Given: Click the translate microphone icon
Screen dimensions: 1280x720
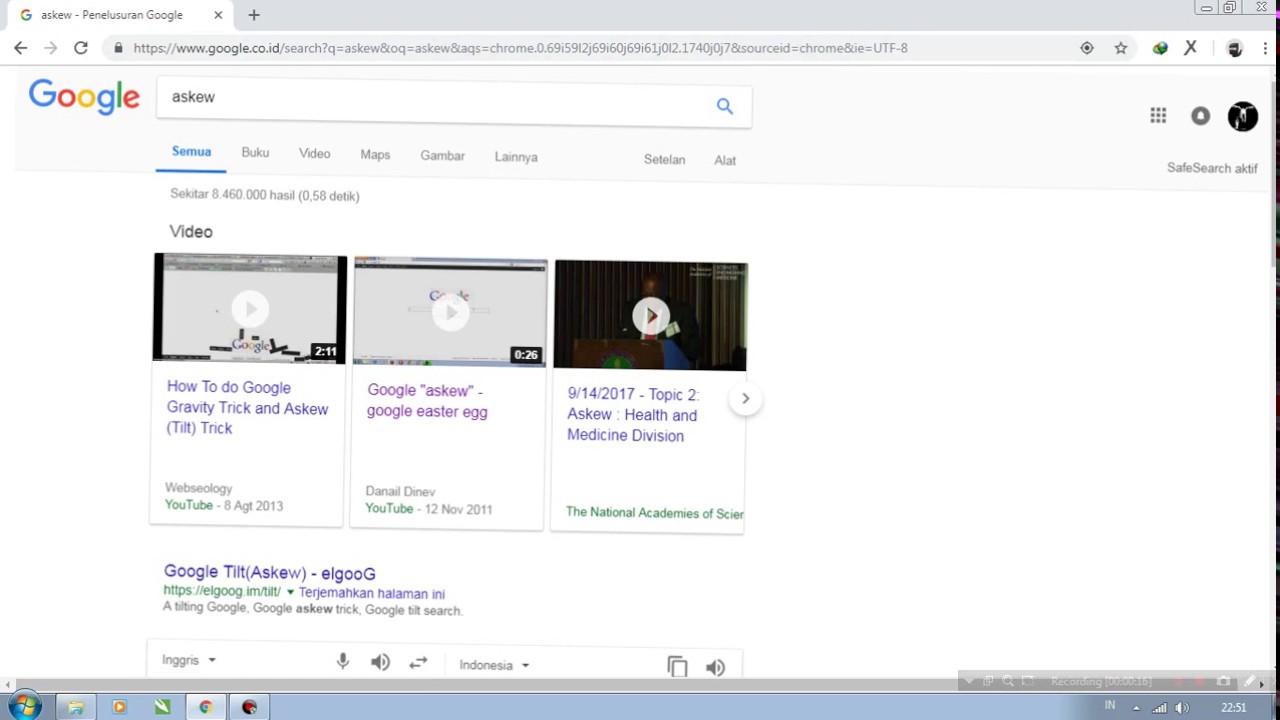Looking at the screenshot, I should pyautogui.click(x=343, y=661).
